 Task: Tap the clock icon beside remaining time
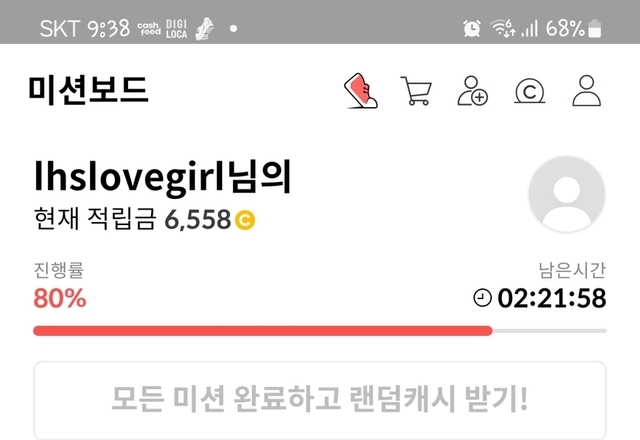[x=482, y=297]
